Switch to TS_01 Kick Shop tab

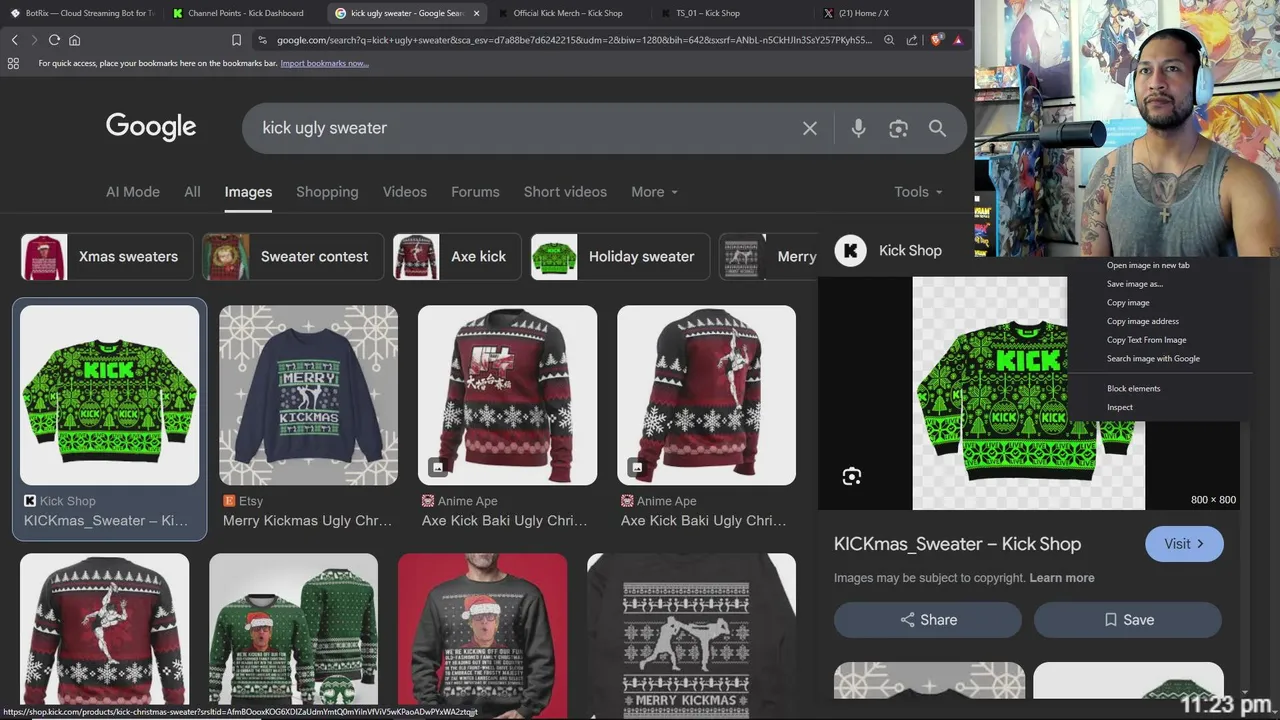coord(732,13)
